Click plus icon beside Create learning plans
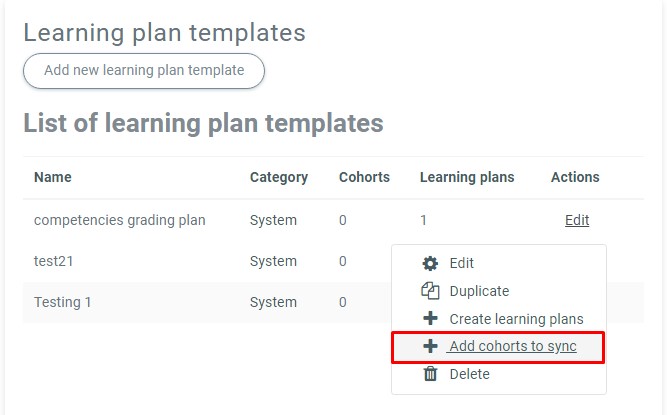This screenshot has height=415, width=667. point(431,319)
